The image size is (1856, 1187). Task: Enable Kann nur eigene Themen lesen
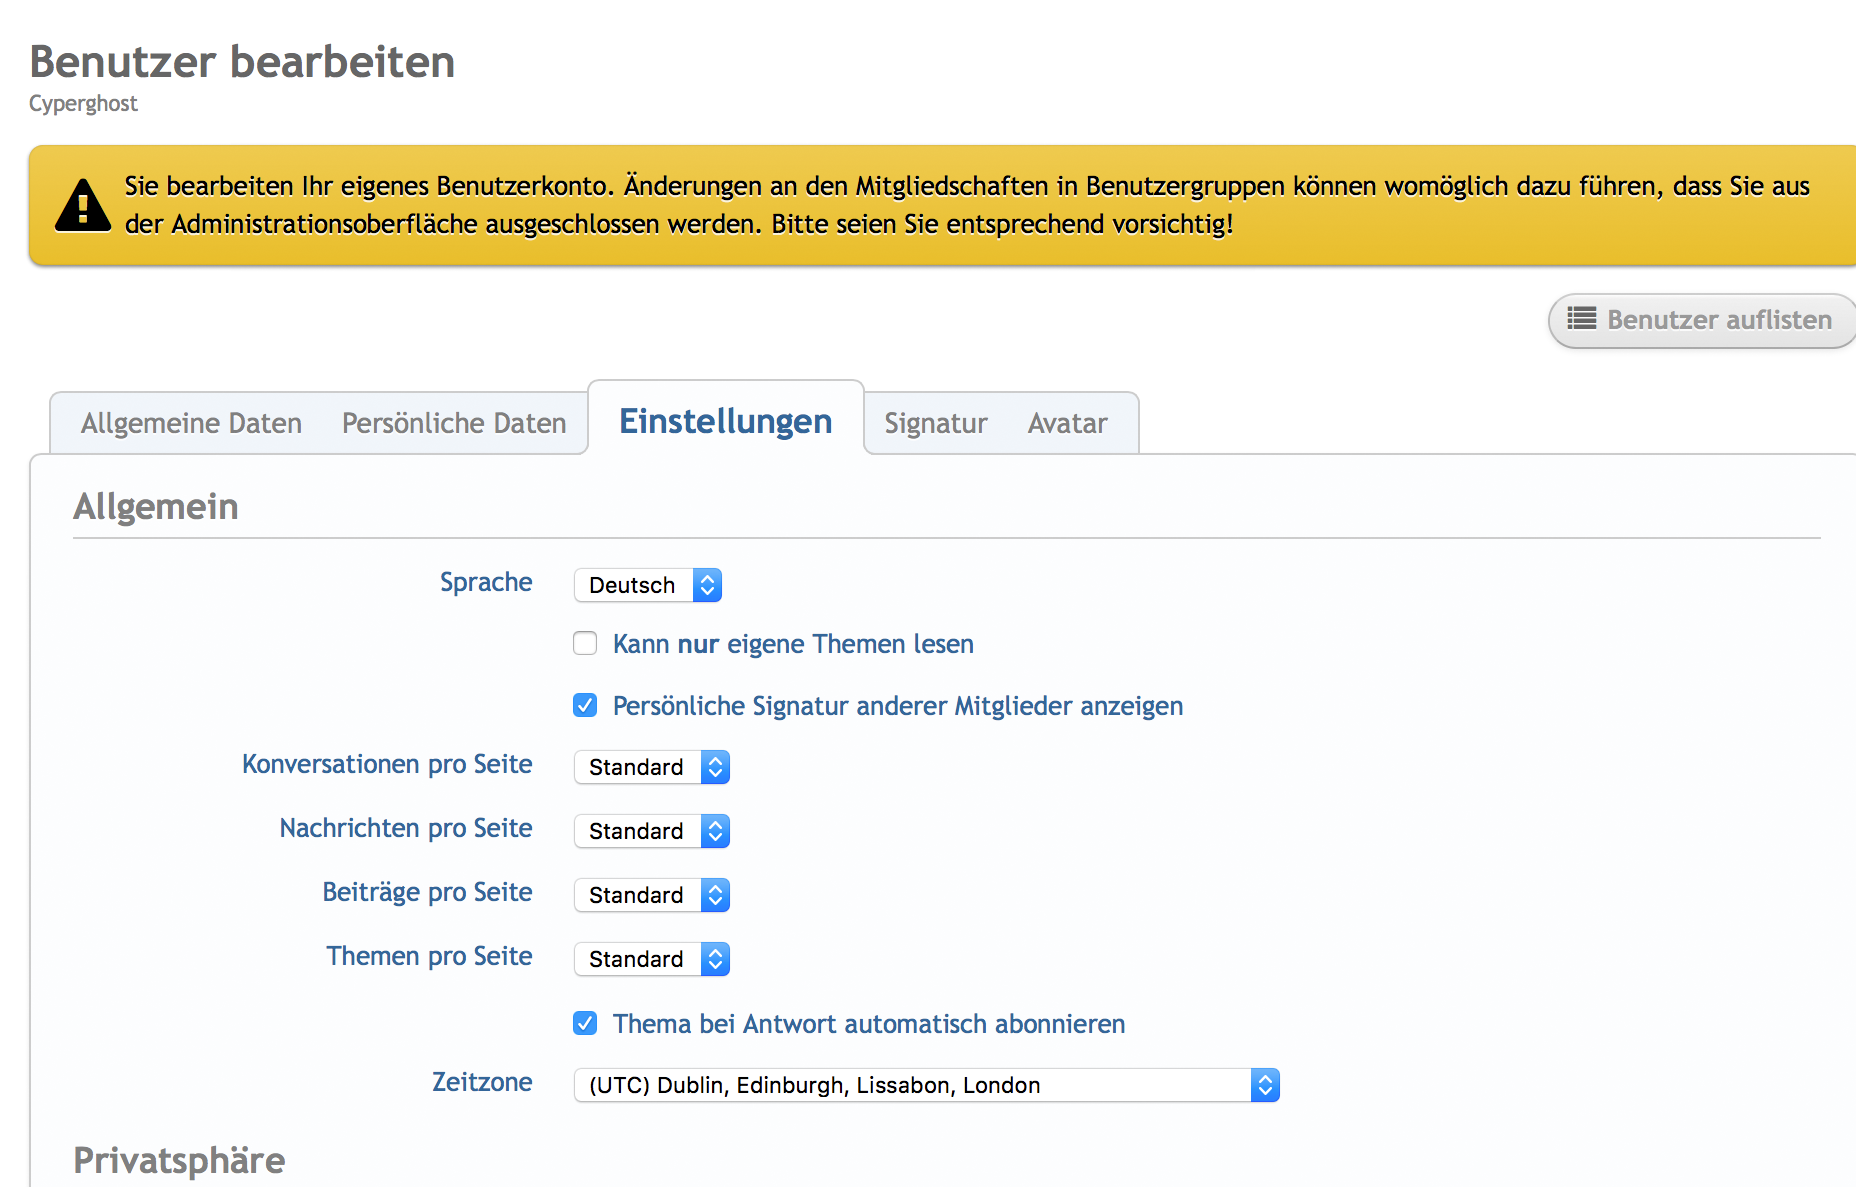click(585, 643)
